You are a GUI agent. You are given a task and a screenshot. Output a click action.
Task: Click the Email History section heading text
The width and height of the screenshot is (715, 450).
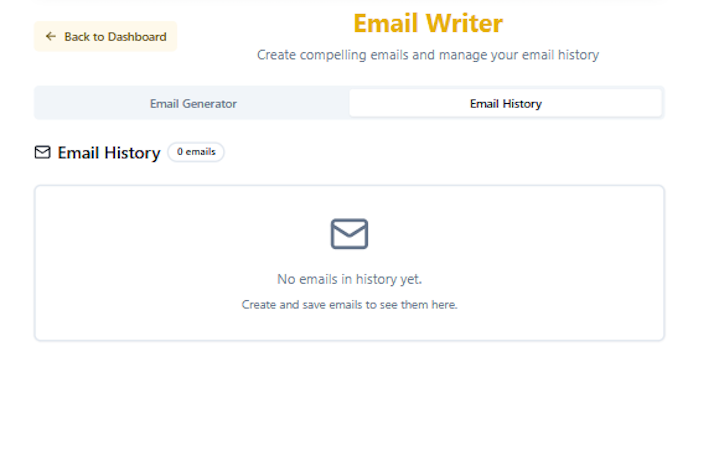click(109, 153)
